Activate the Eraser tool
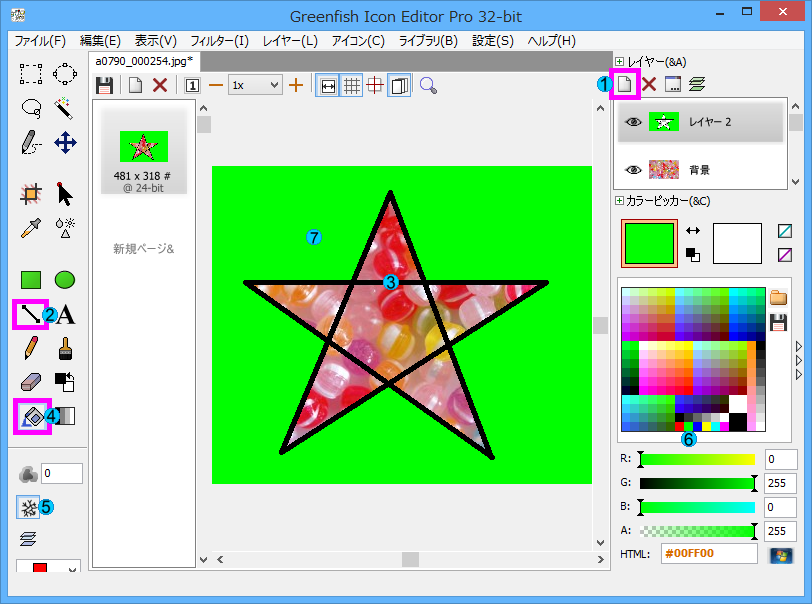 click(x=31, y=382)
